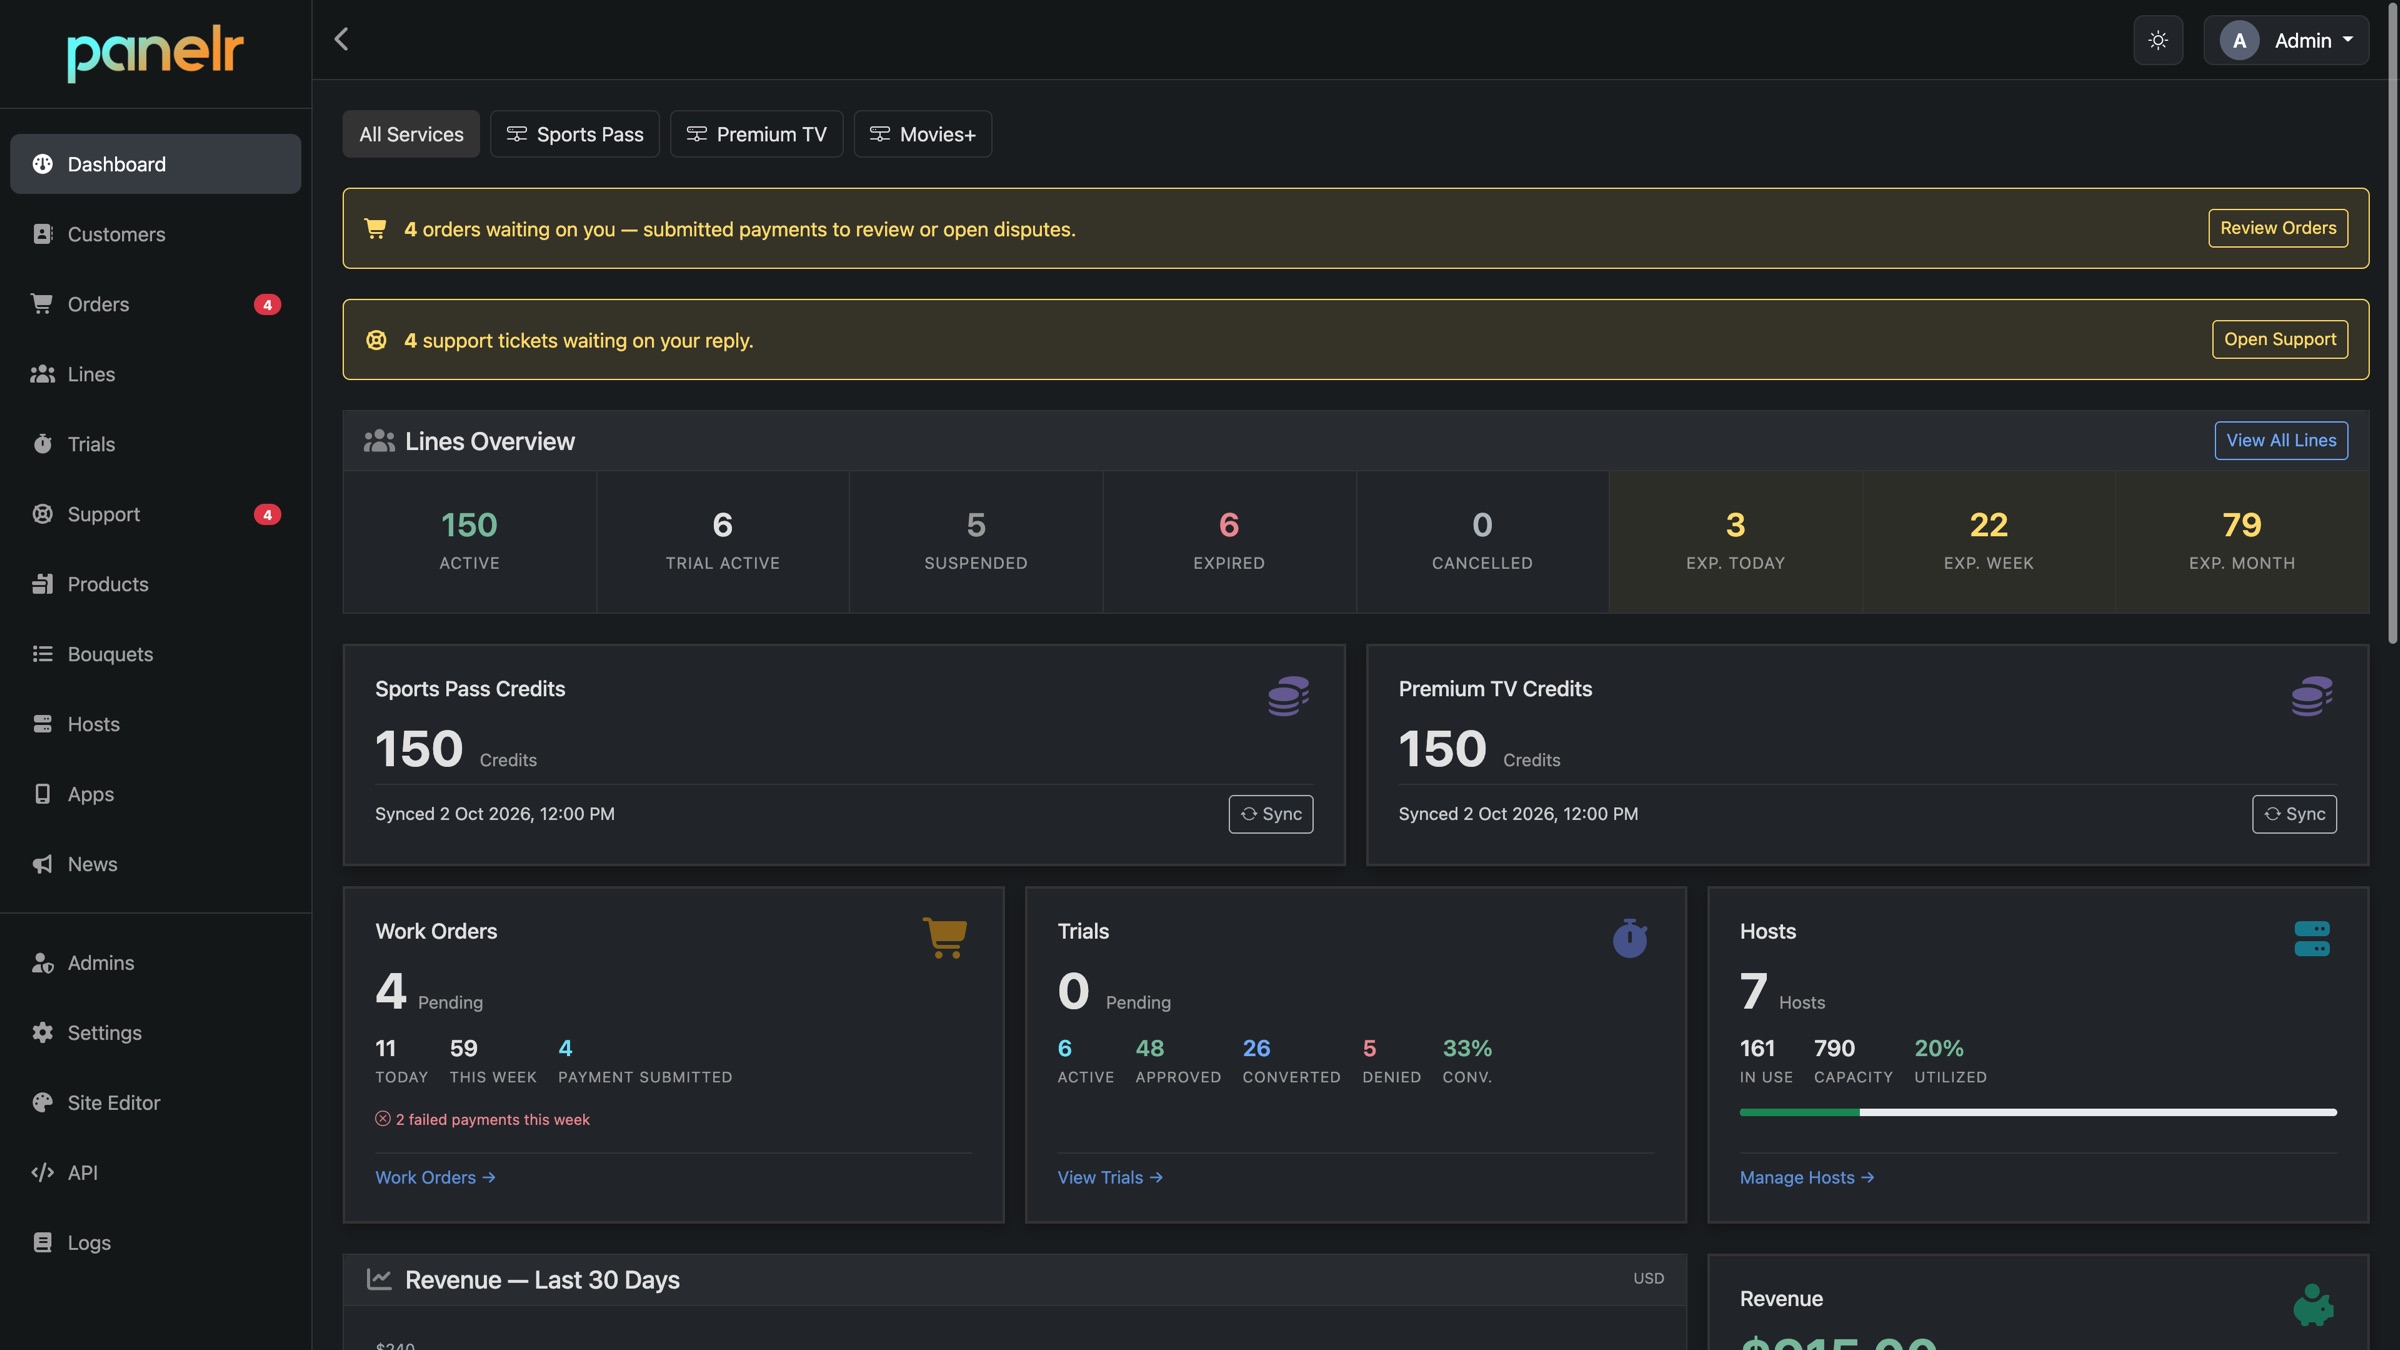Open the Orders cart icon in sidebar
This screenshot has width=2400, height=1350.
tap(42, 304)
